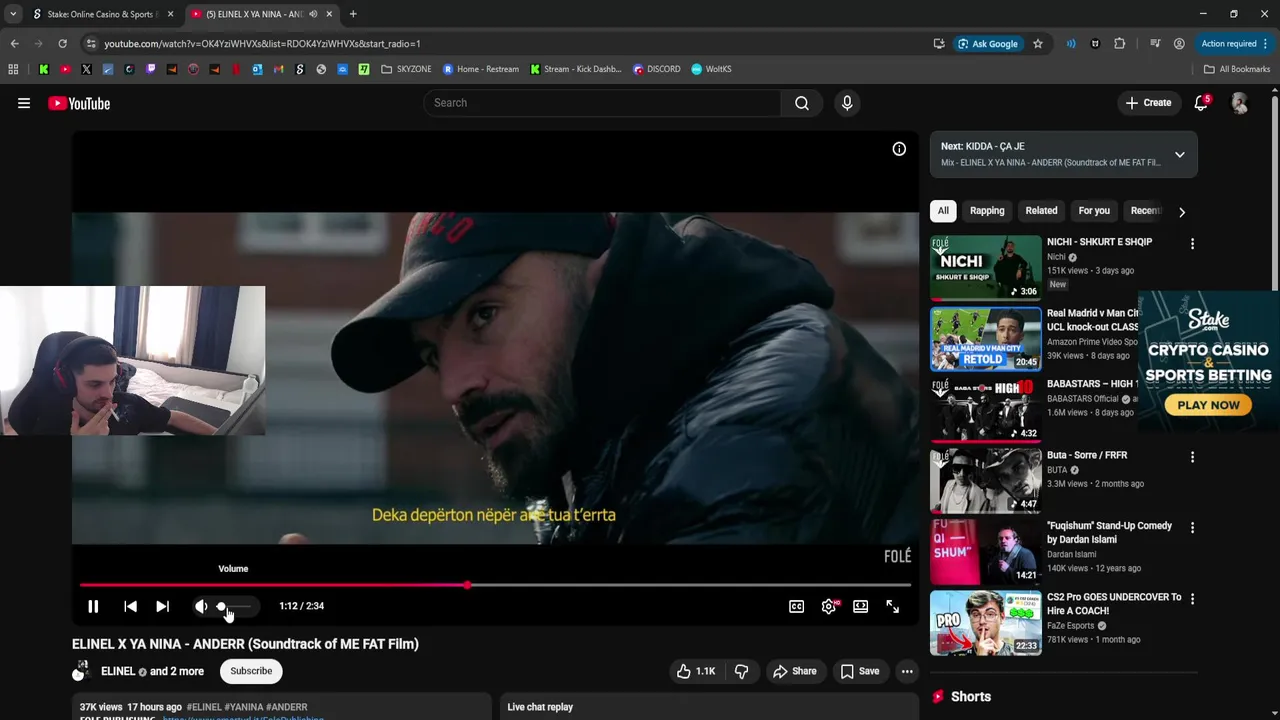Open the All Bookmarks folder

1237,69
